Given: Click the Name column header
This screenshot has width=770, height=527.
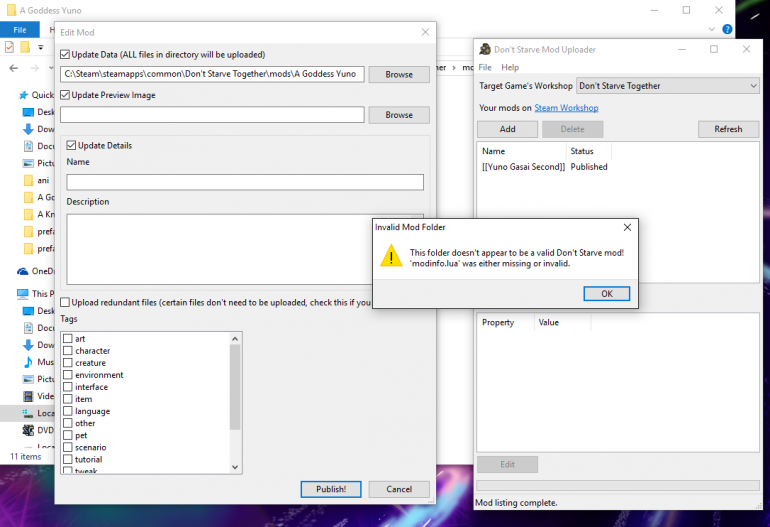Looking at the screenshot, I should tap(522, 151).
